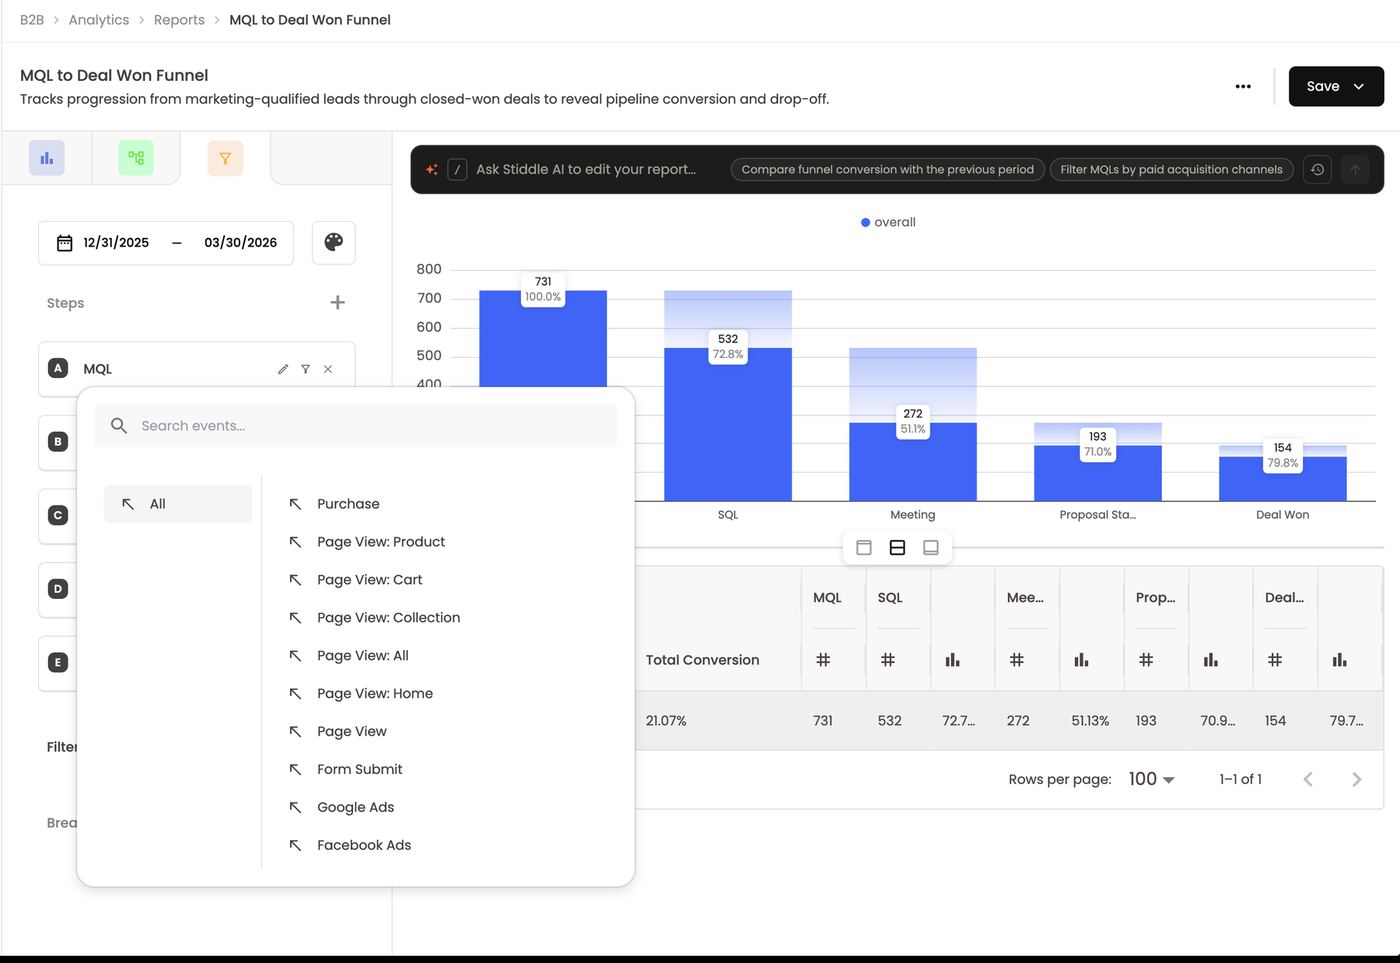1400x963 pixels.
Task: Switch to split chart and table layout
Action: click(897, 548)
